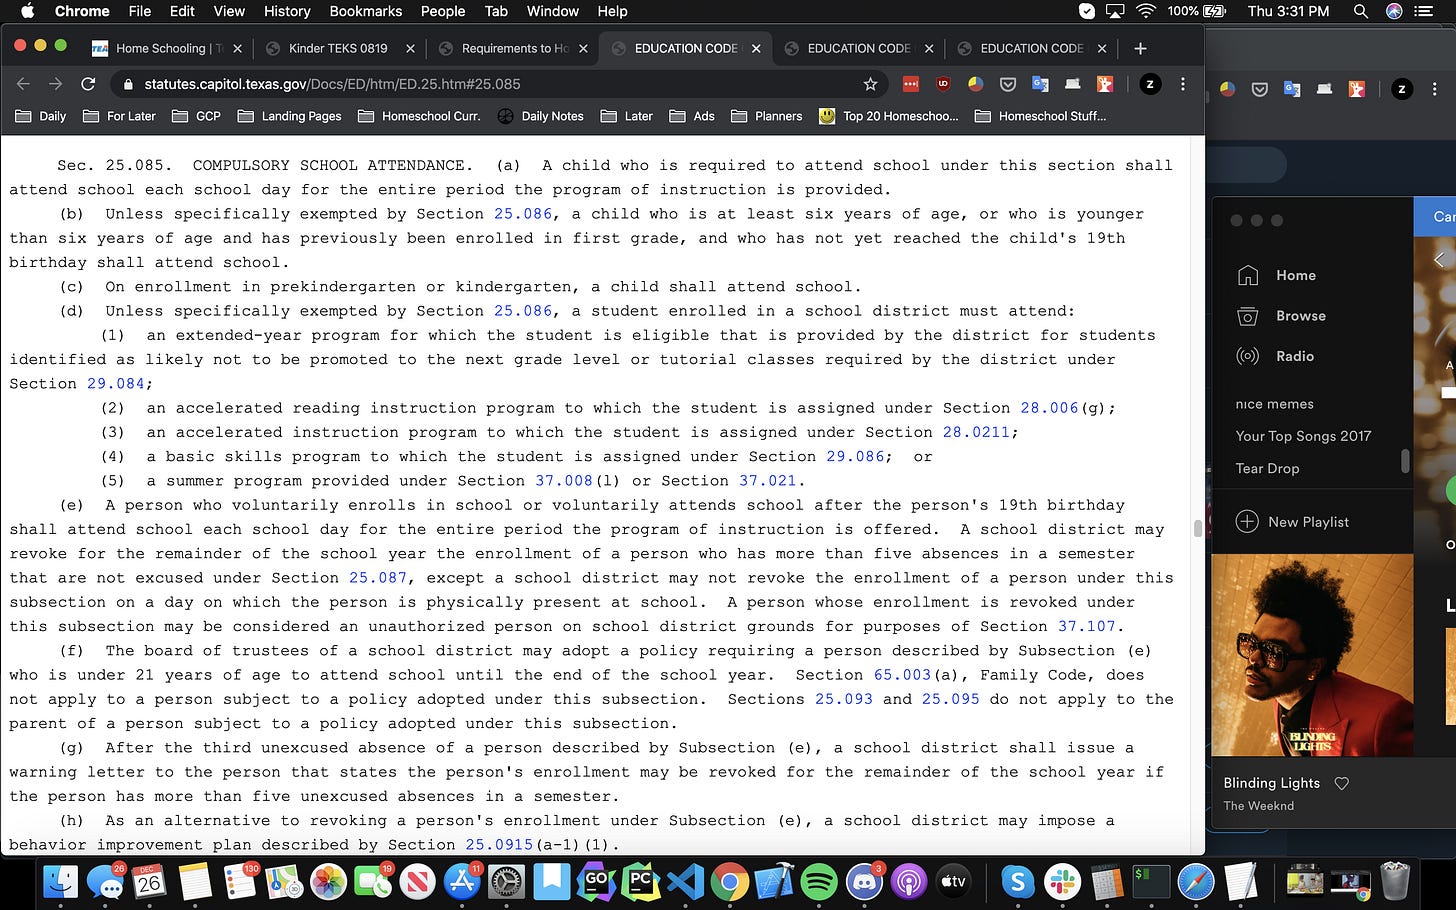Open the Pocket extension in front Chrome window
This screenshot has height=910, width=1456.
(1008, 84)
